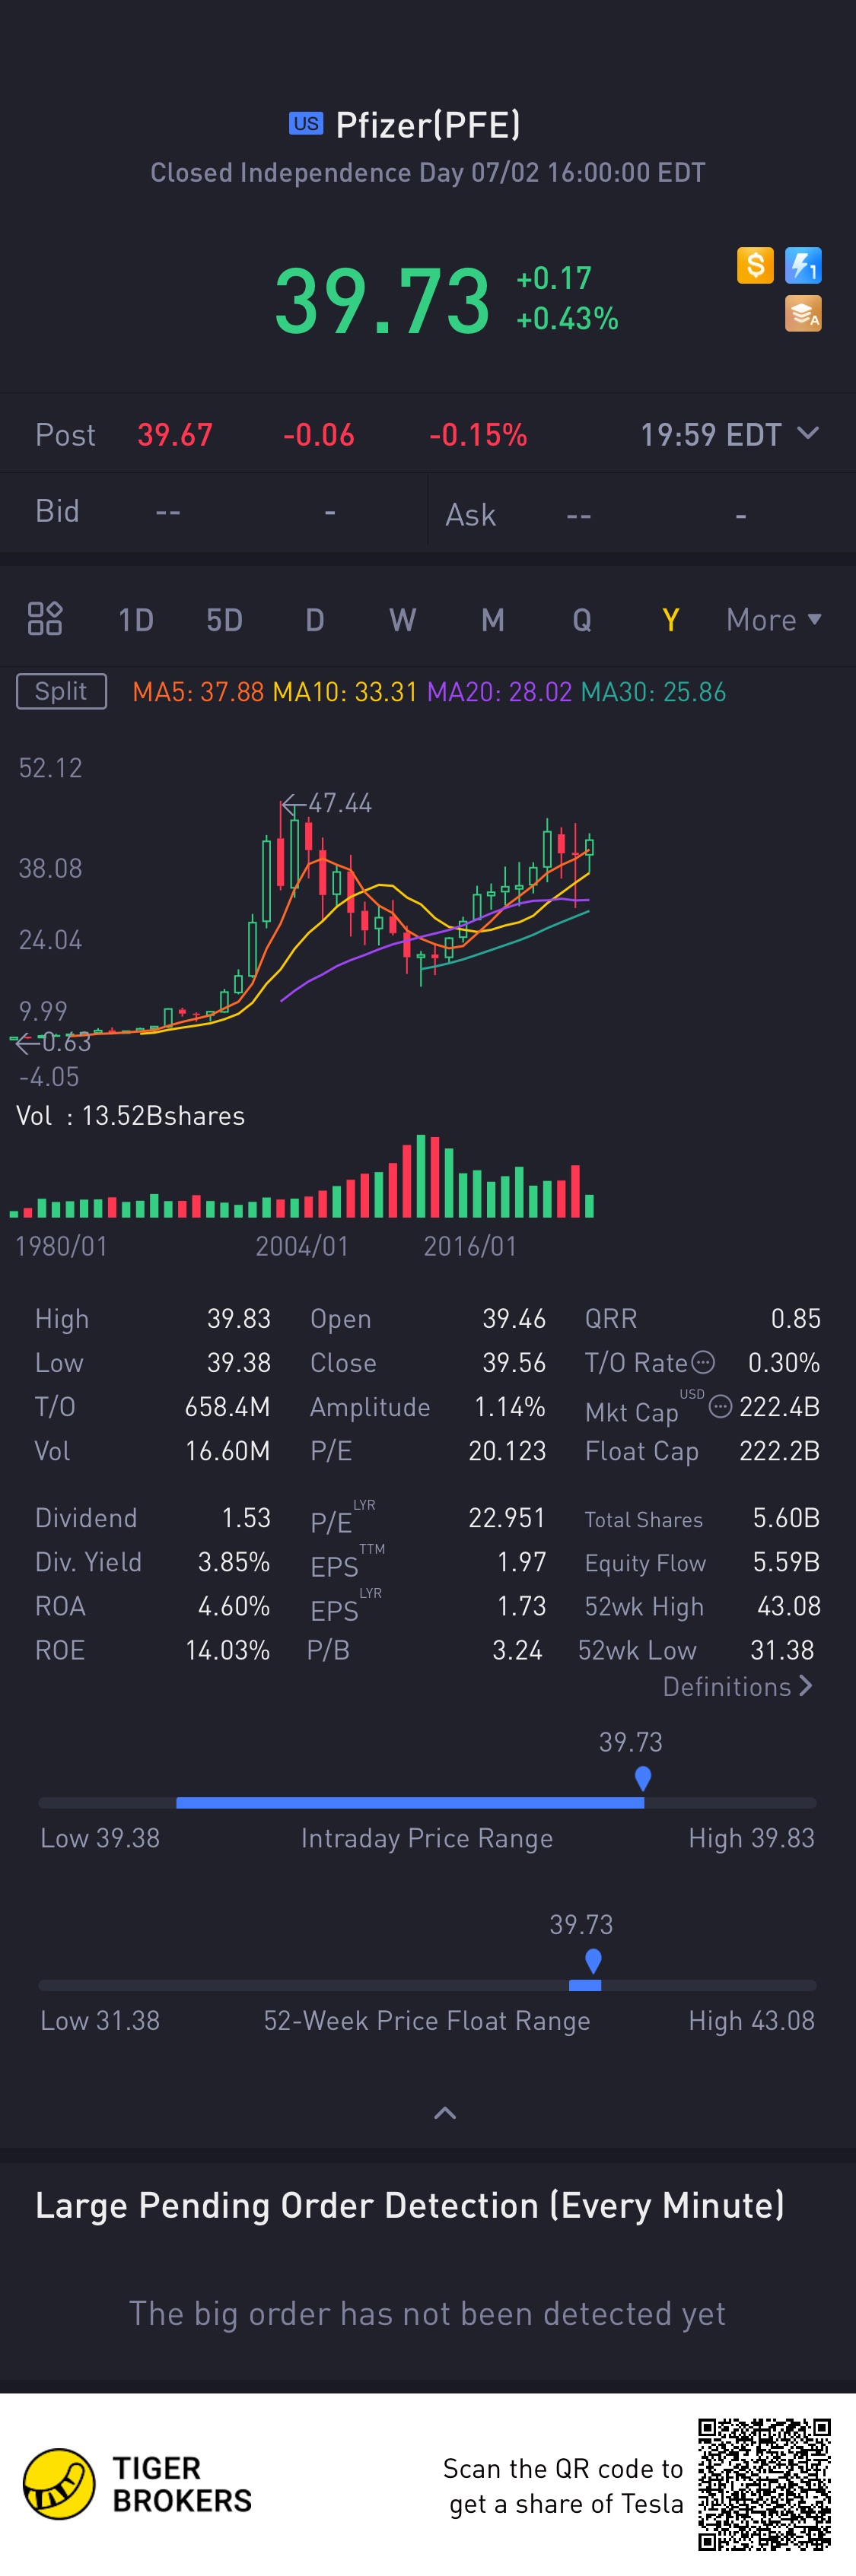Viewport: 856px width, 2576px height.
Task: Tap the MA5: 37.88 indicator label
Action: (198, 691)
